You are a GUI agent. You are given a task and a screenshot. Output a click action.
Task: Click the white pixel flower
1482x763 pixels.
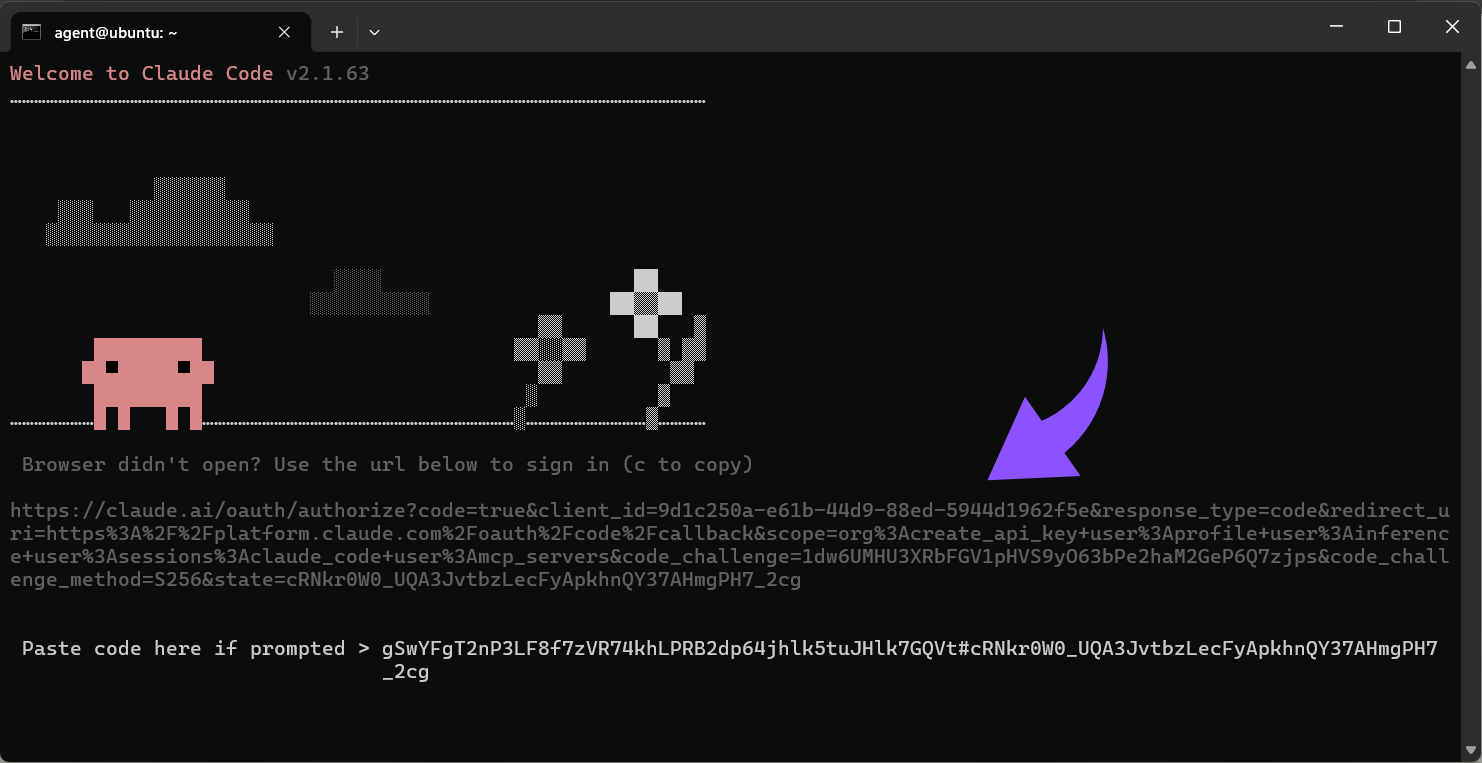pyautogui.click(x=646, y=302)
